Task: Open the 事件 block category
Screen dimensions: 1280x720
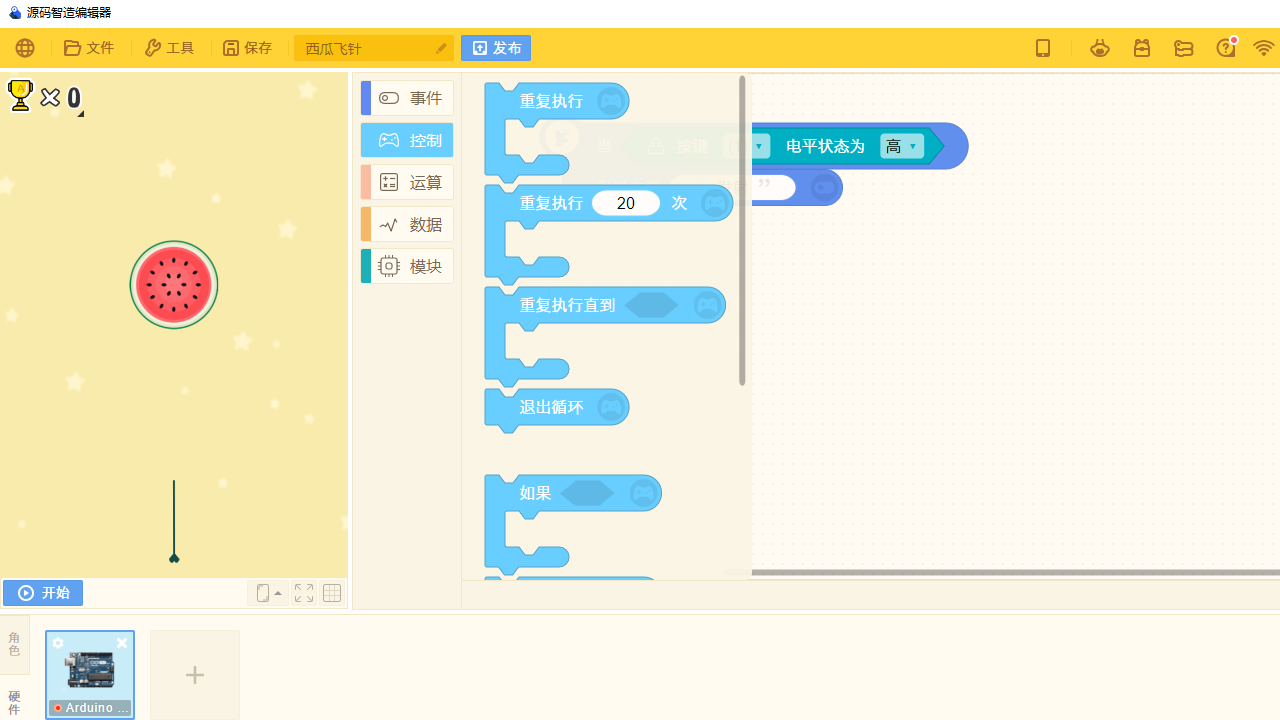Action: [x=407, y=97]
